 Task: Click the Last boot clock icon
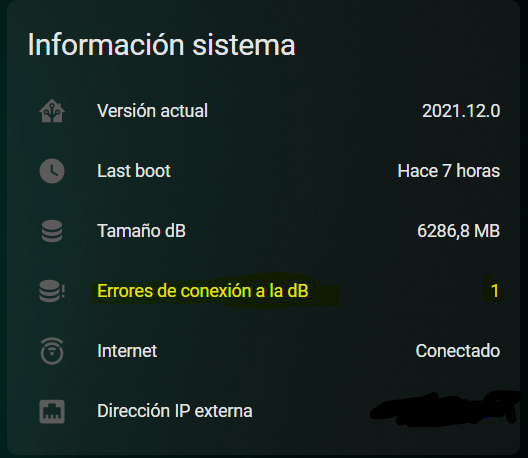pos(52,171)
